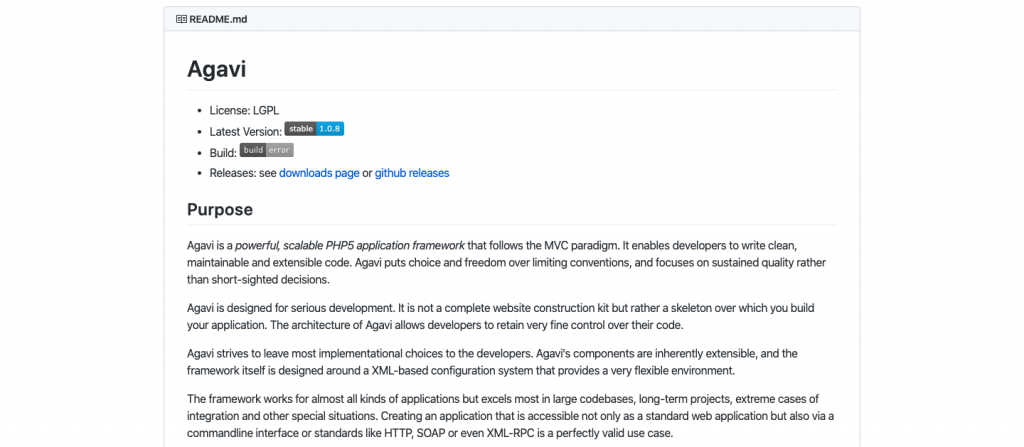Click the Agavi main heading

(x=216, y=69)
